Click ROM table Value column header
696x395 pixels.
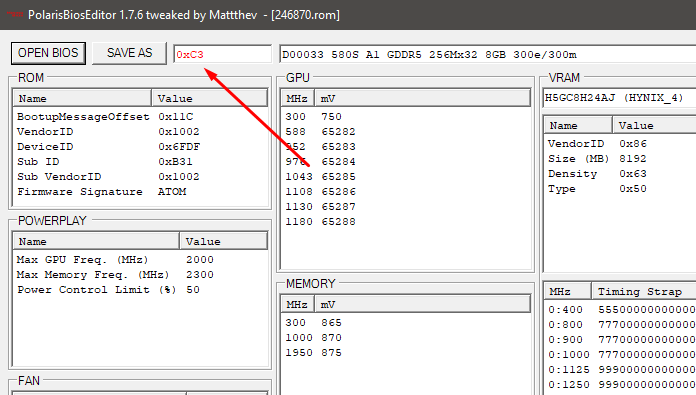click(x=210, y=98)
